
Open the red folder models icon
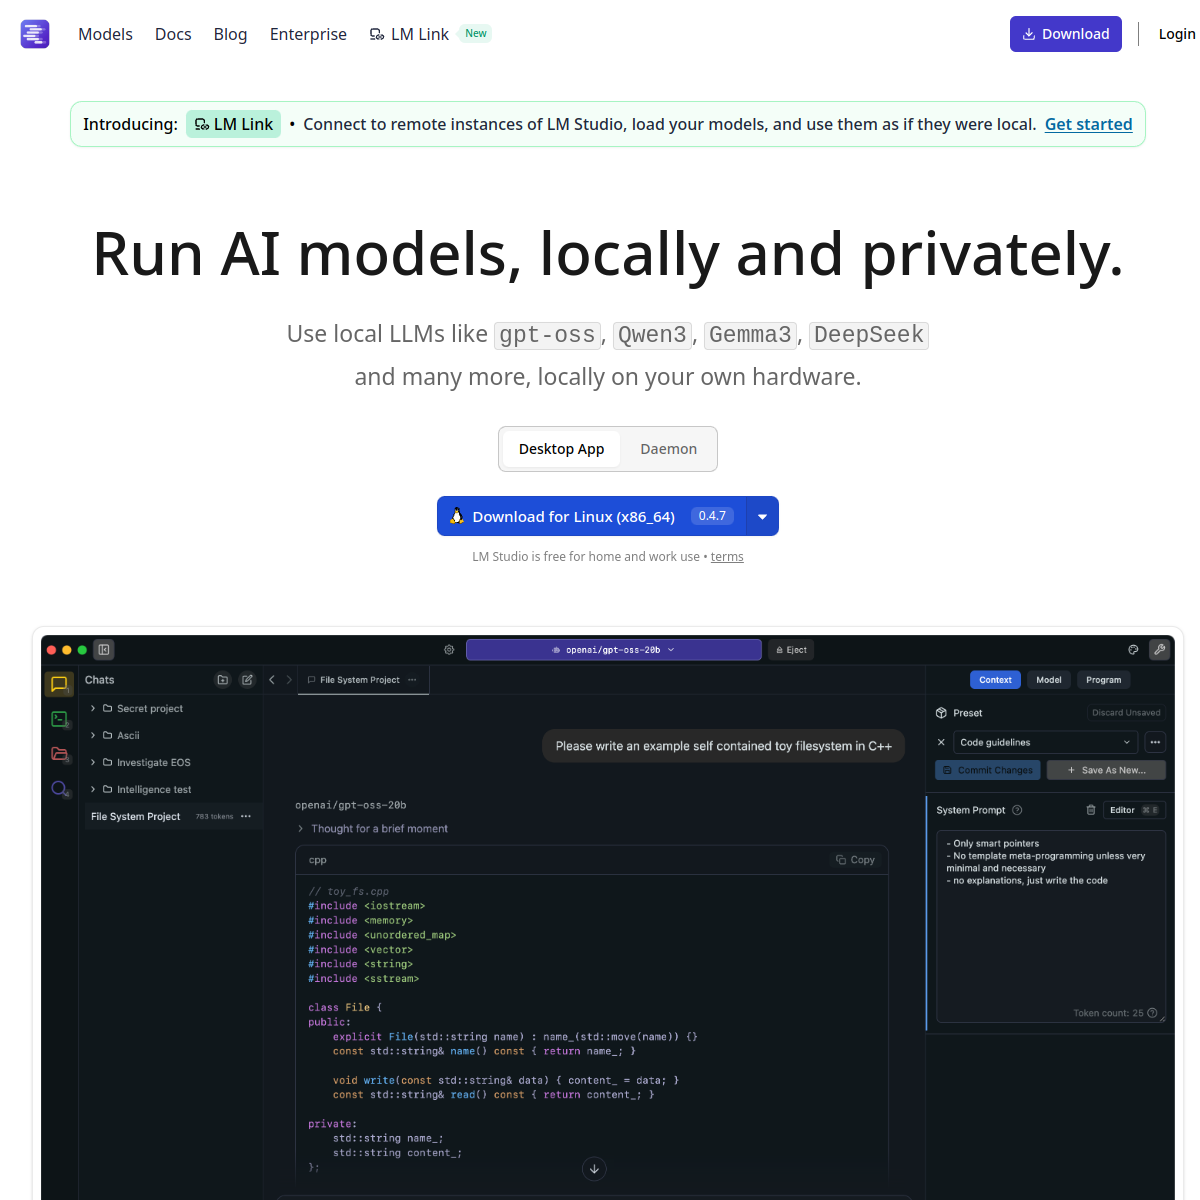point(59,754)
